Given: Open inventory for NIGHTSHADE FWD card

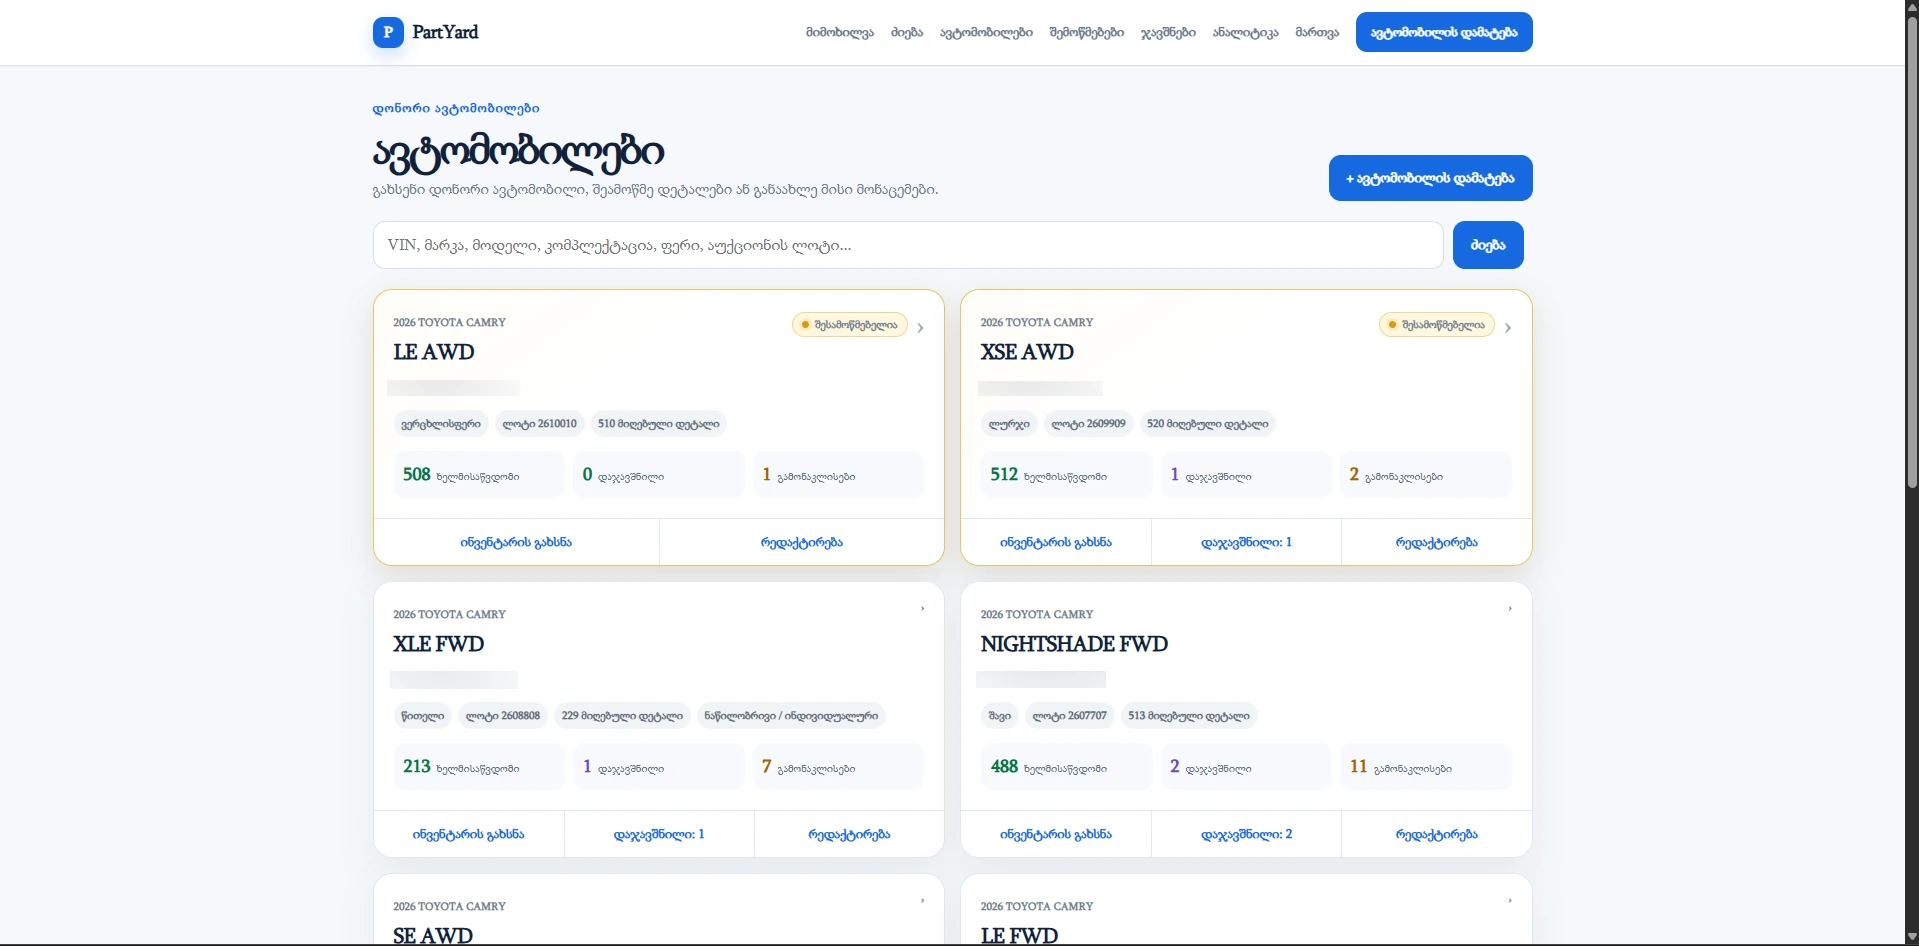Looking at the screenshot, I should [x=1056, y=834].
